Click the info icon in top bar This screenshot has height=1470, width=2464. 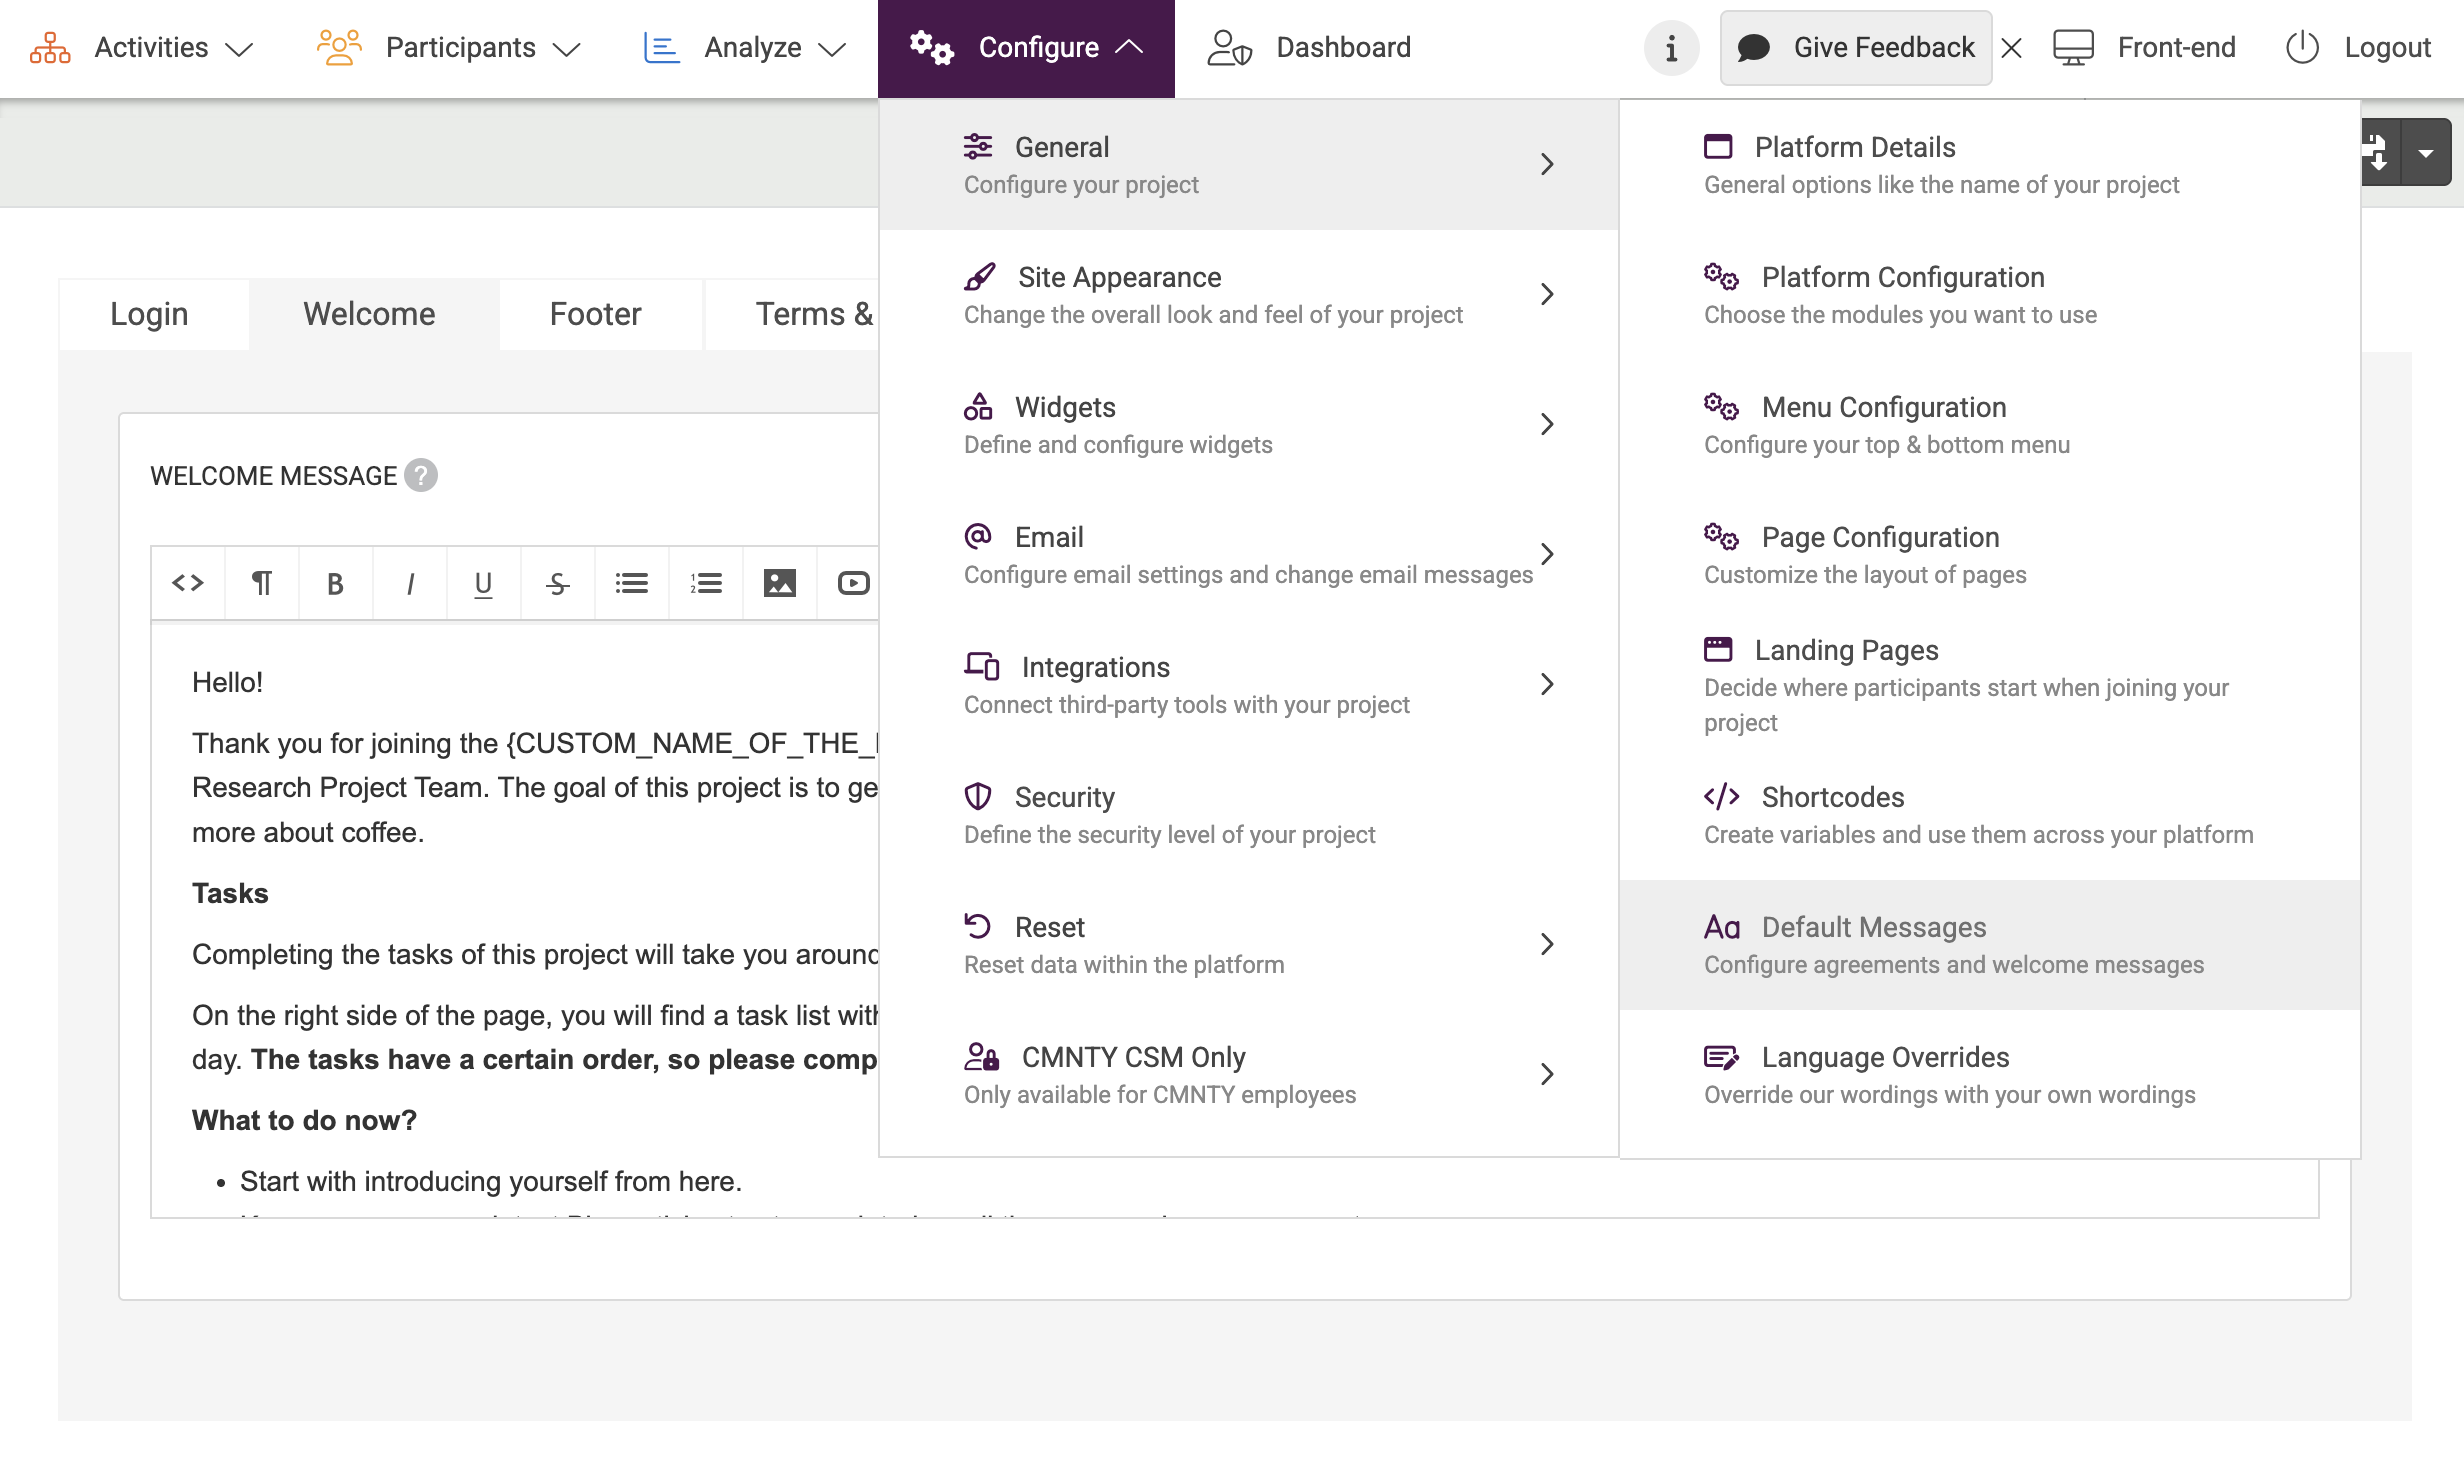point(1671,48)
